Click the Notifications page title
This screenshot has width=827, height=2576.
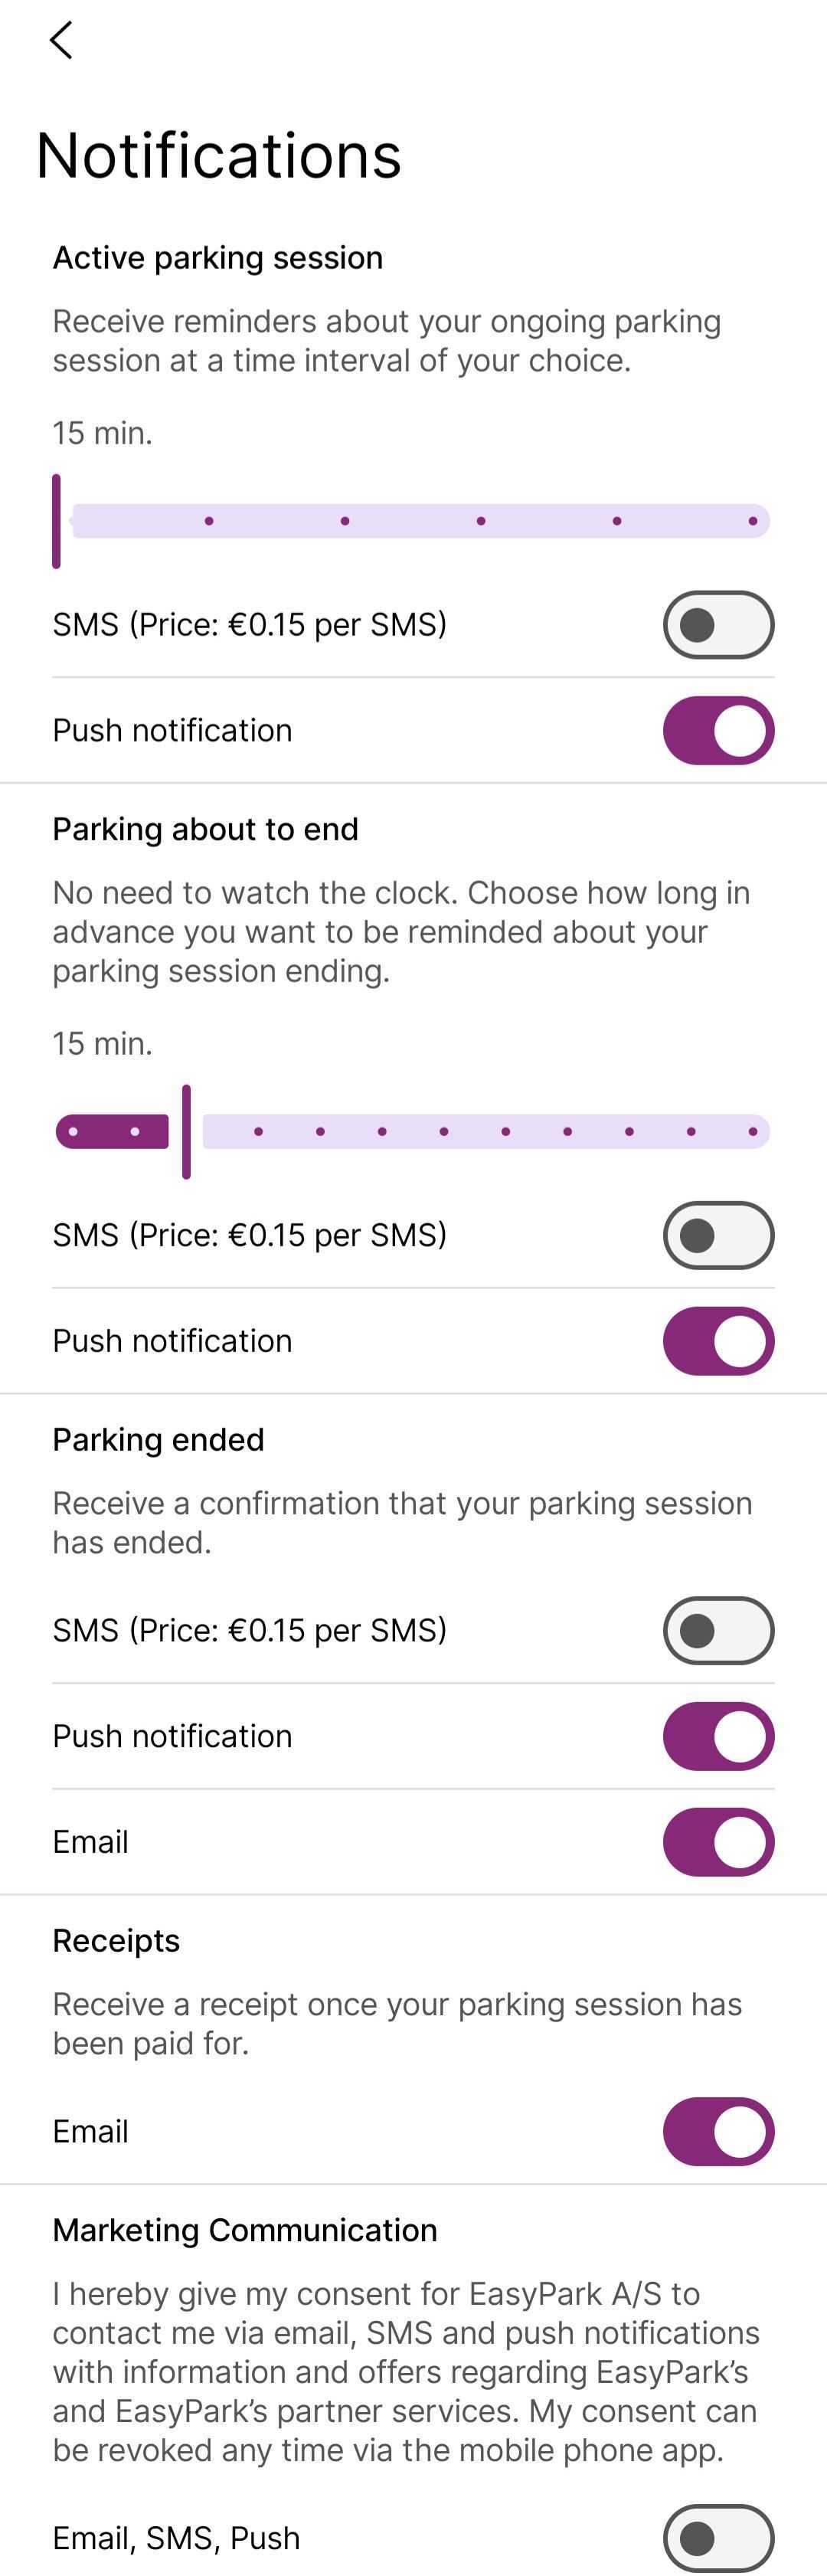coord(219,156)
